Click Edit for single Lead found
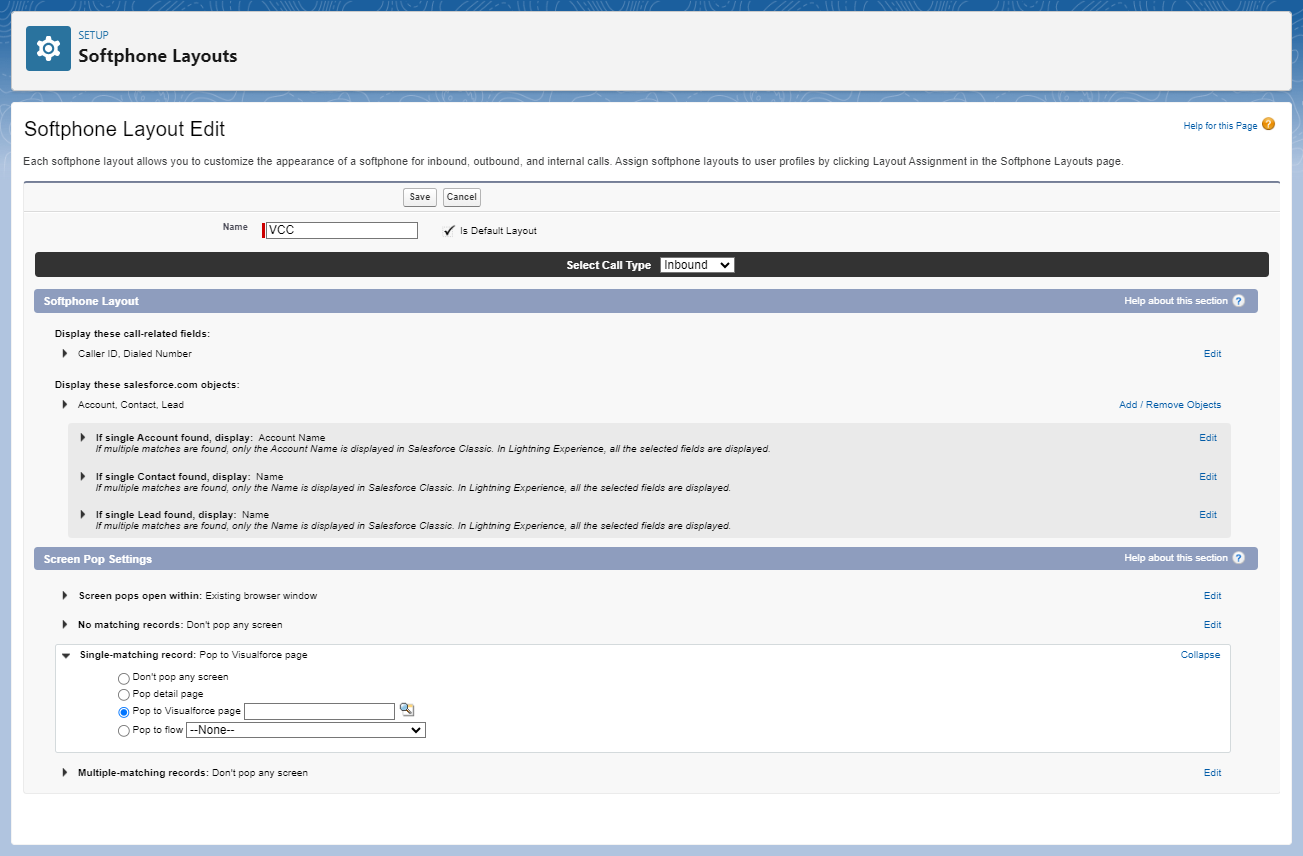Viewport: 1303px width, 856px height. (x=1208, y=515)
